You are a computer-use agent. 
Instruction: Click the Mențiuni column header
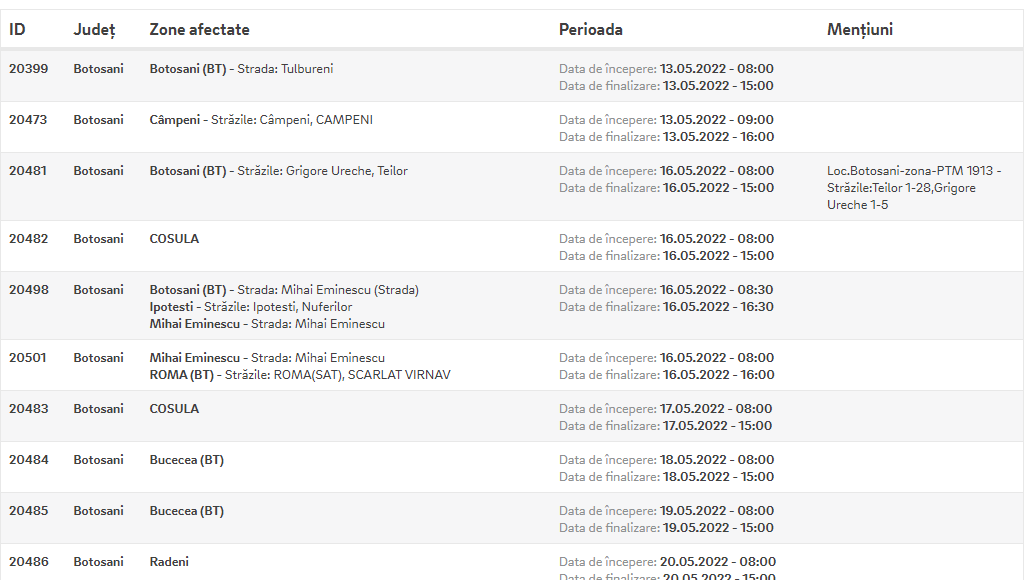tap(859, 30)
